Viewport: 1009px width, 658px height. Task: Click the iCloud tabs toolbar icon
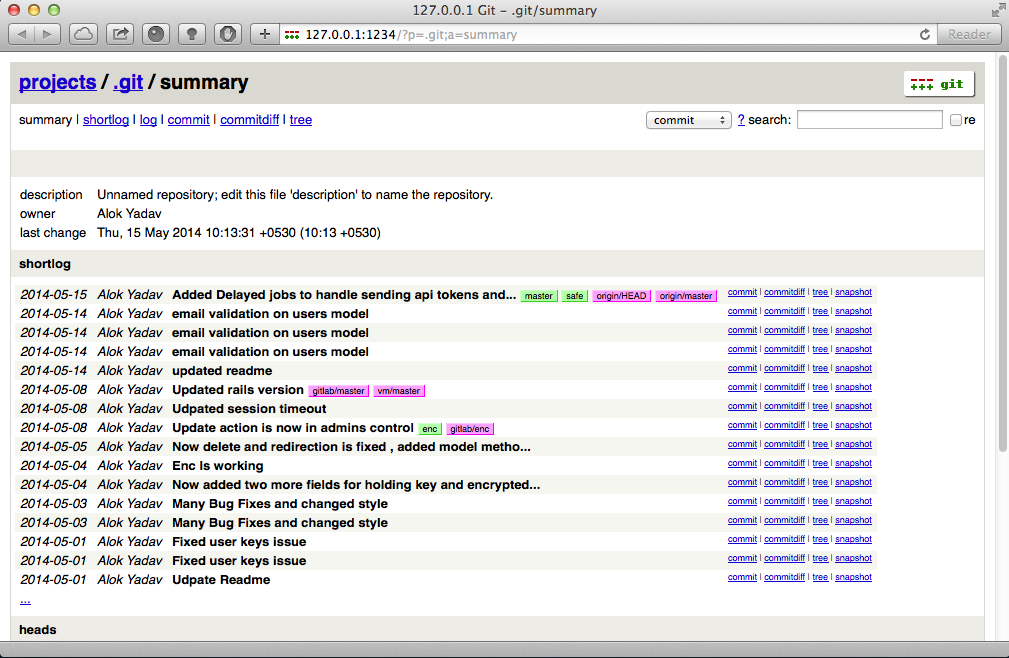[x=84, y=34]
